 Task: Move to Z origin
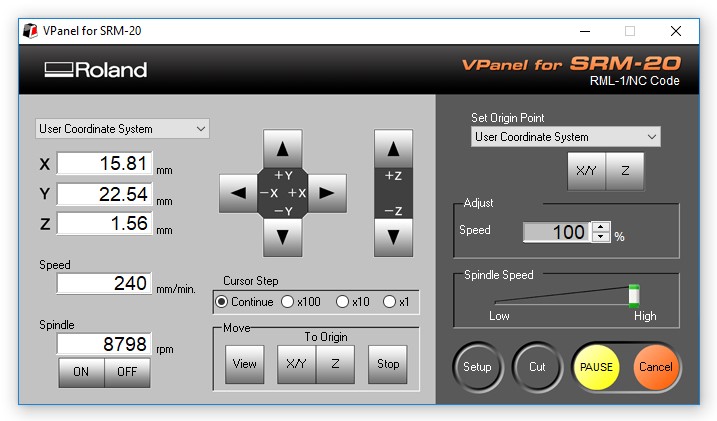(335, 364)
